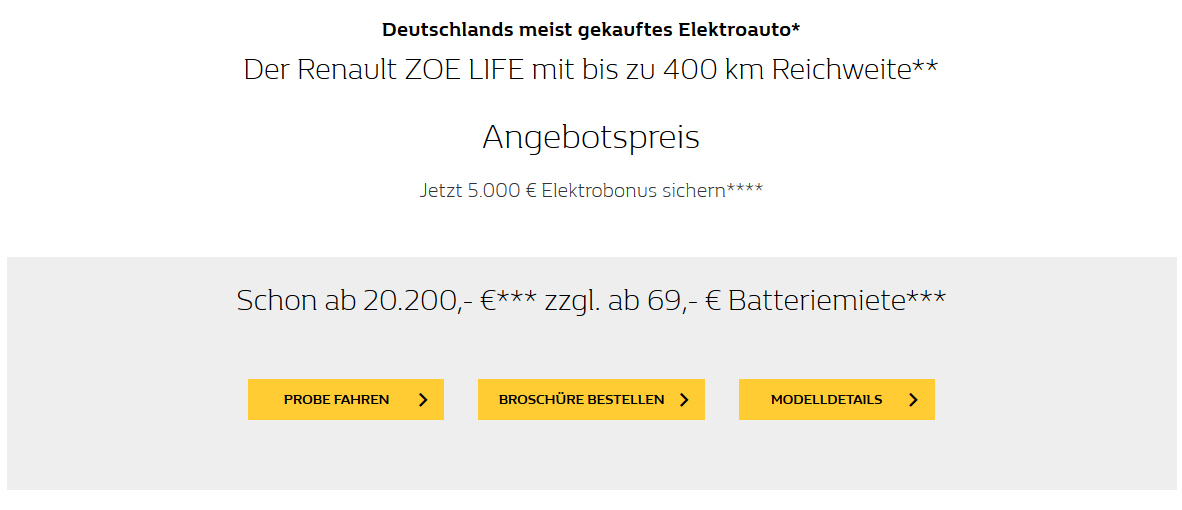Click the 400 km Reichweite text

pyautogui.click(x=788, y=70)
